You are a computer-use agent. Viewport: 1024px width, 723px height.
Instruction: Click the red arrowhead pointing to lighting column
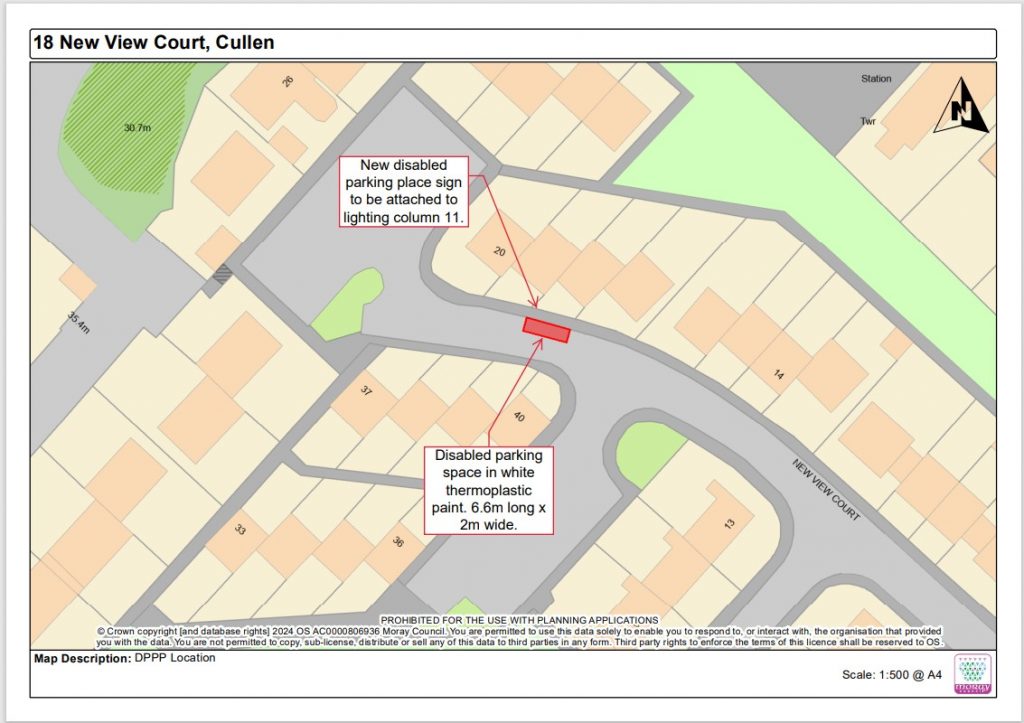pos(536,303)
